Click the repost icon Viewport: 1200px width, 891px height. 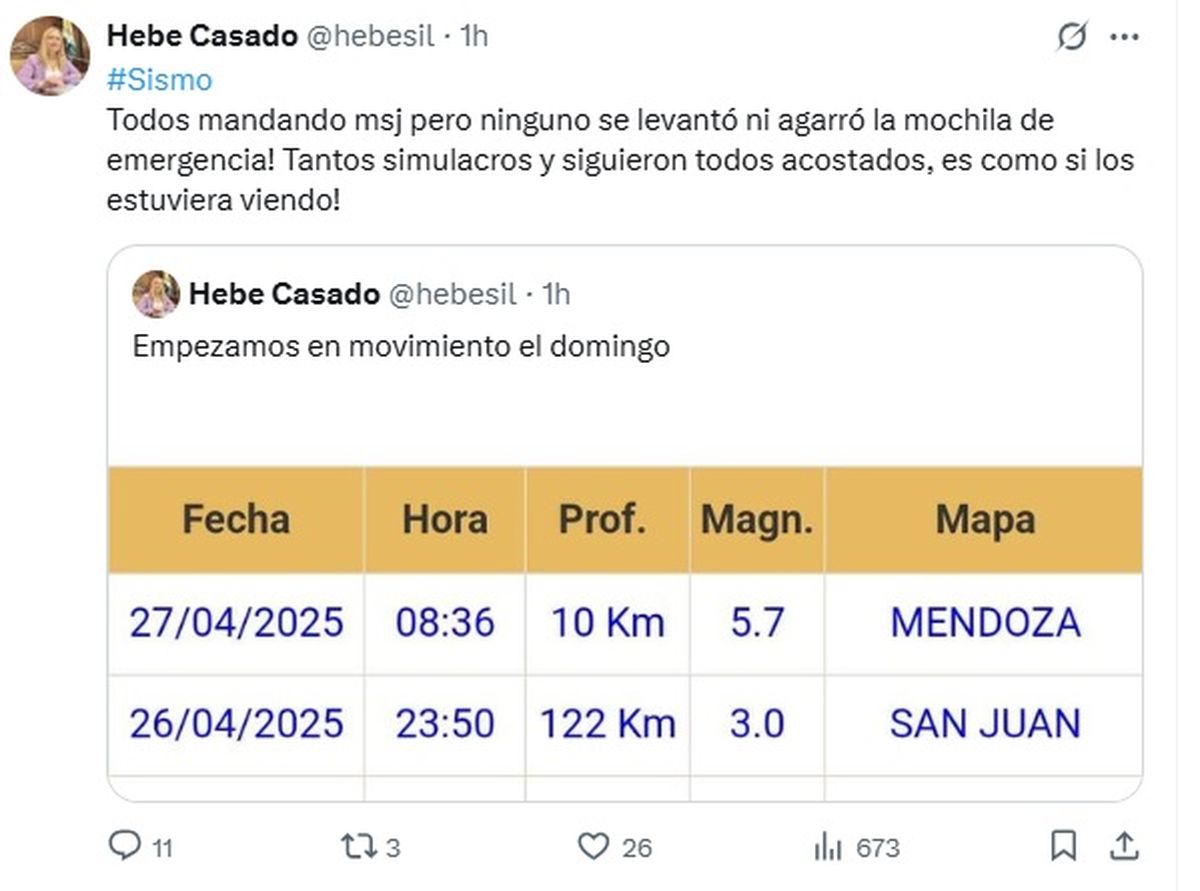(357, 847)
